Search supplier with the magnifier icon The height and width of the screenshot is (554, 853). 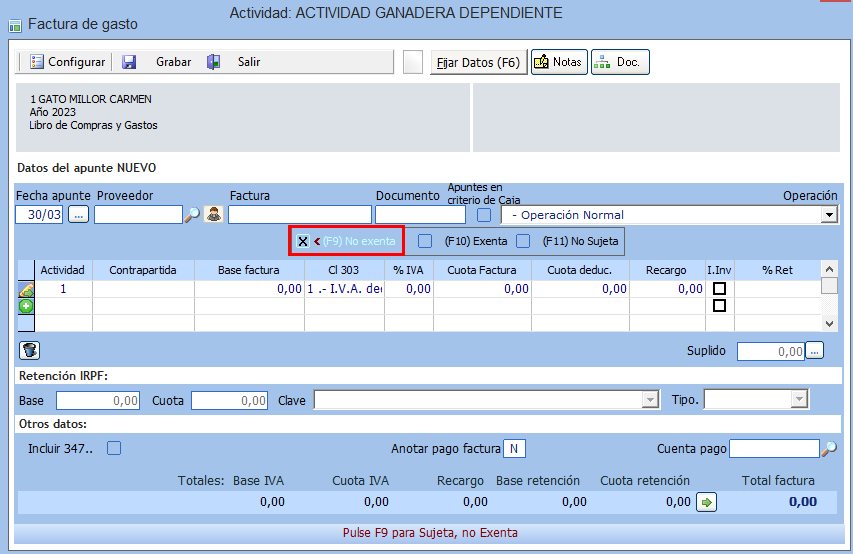pos(192,214)
